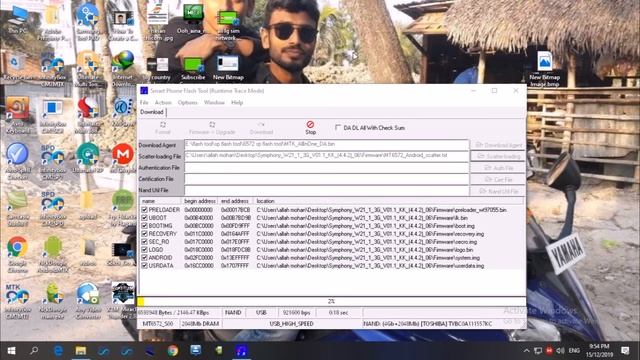Screen dimensions: 640x360
Task: Select the Download tab
Action: 152,112
